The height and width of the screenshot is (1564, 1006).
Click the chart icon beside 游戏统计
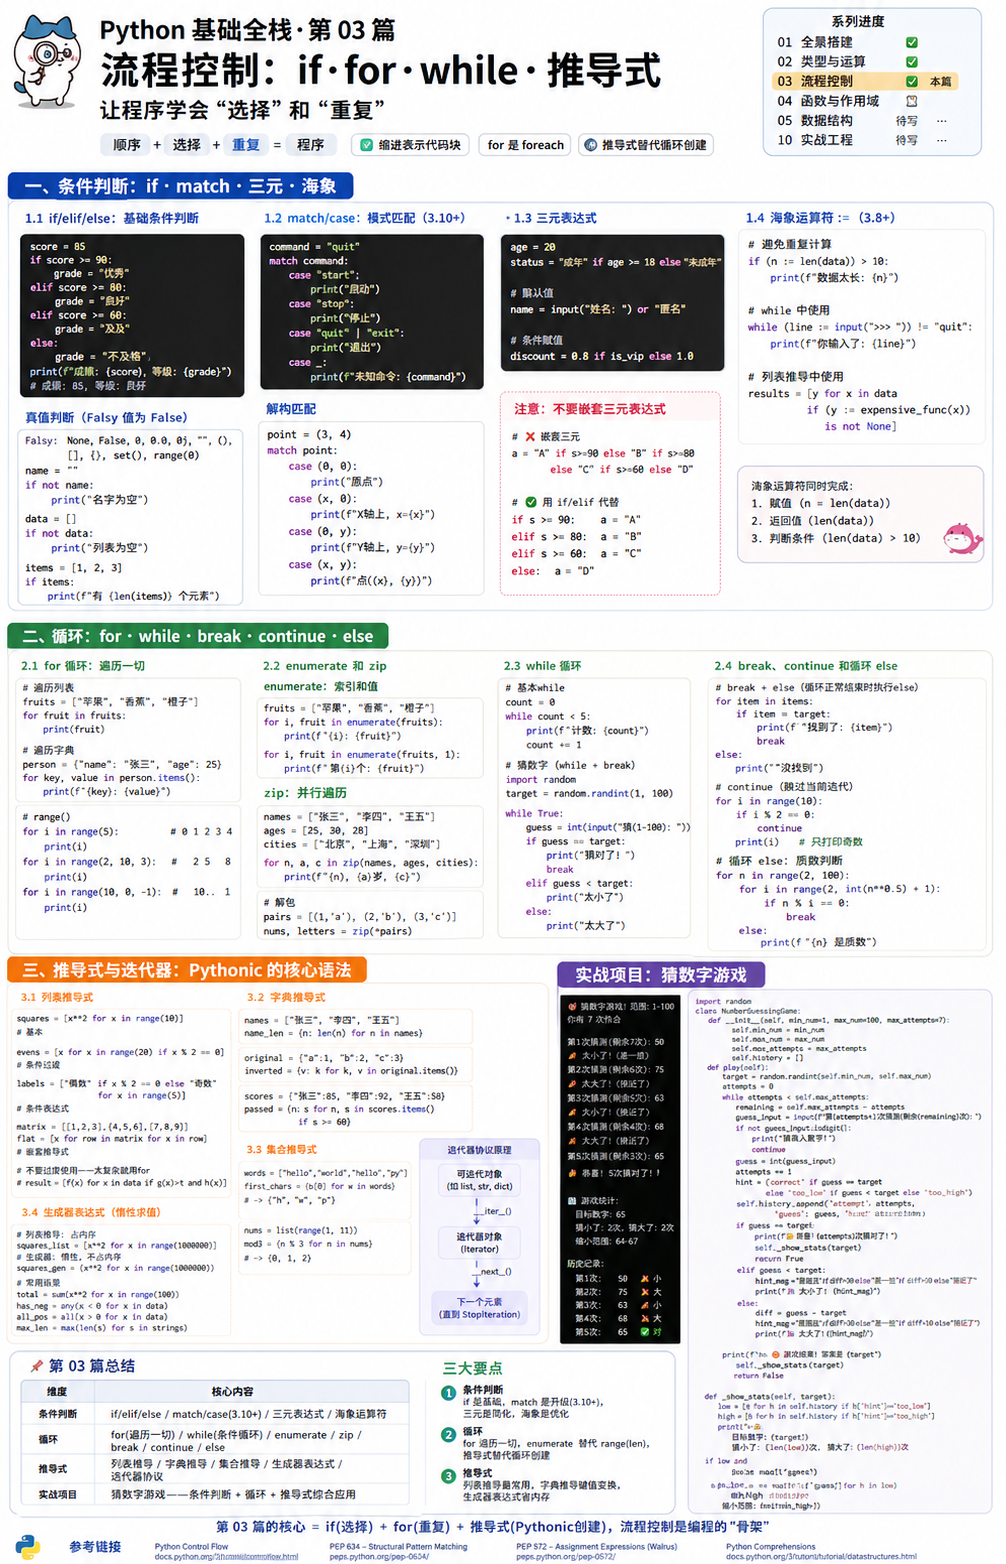coord(573,1200)
